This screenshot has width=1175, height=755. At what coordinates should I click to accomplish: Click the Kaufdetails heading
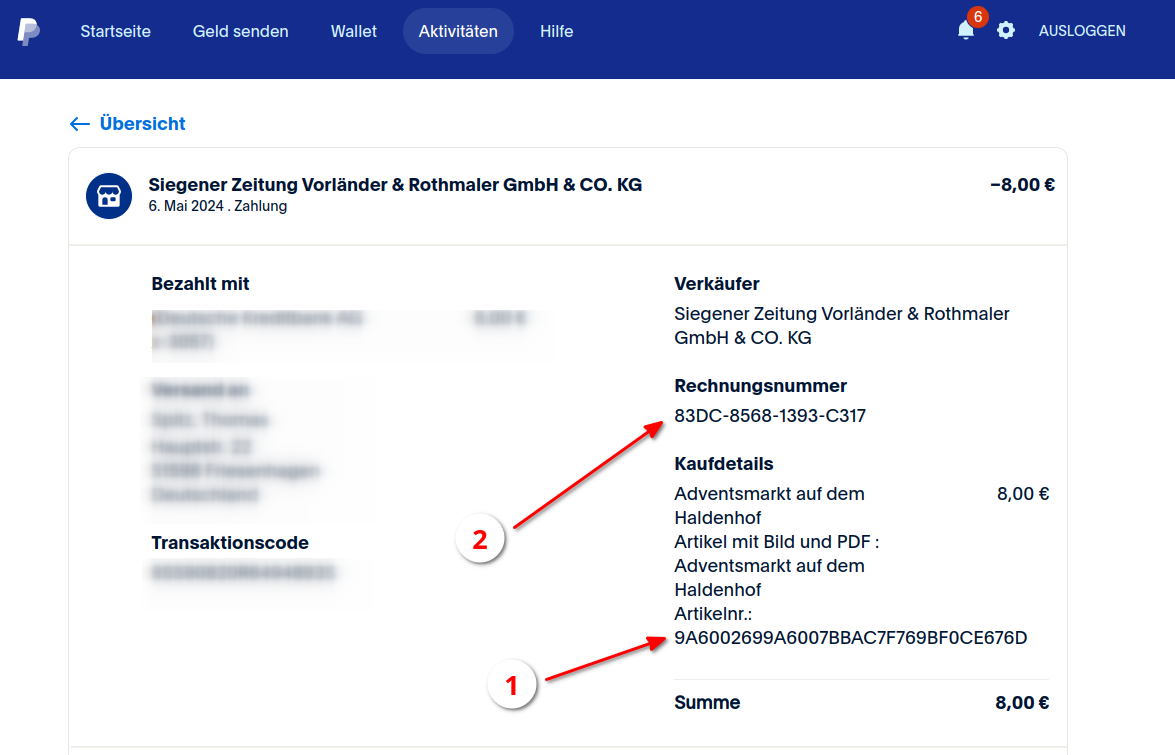[x=724, y=464]
